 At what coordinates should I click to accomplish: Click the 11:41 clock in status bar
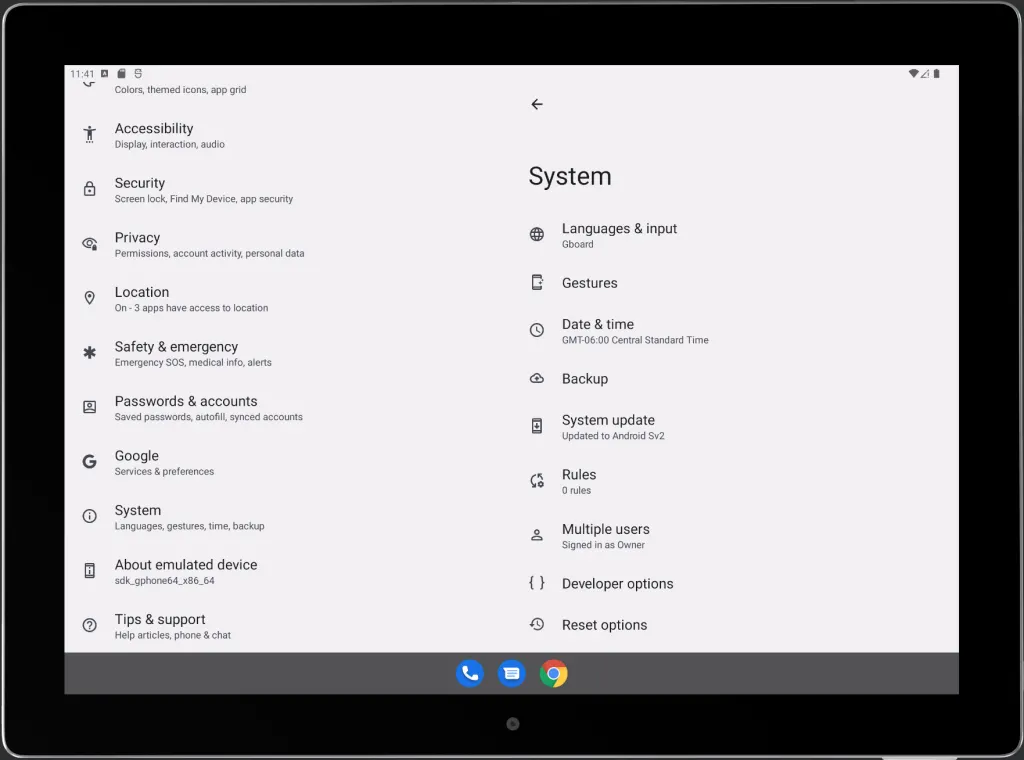coord(82,74)
